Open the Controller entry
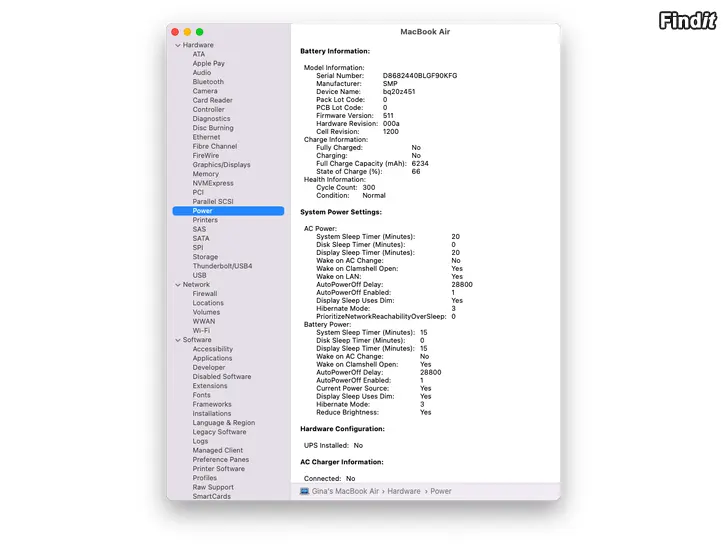Viewport: 728px width, 546px height. pyautogui.click(x=208, y=110)
